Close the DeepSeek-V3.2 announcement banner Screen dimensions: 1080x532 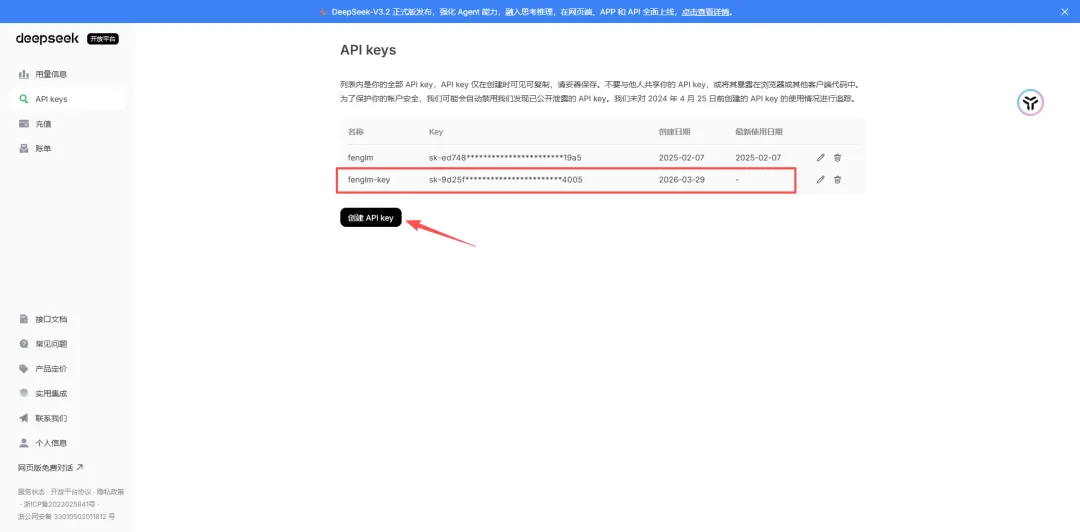1065,12
